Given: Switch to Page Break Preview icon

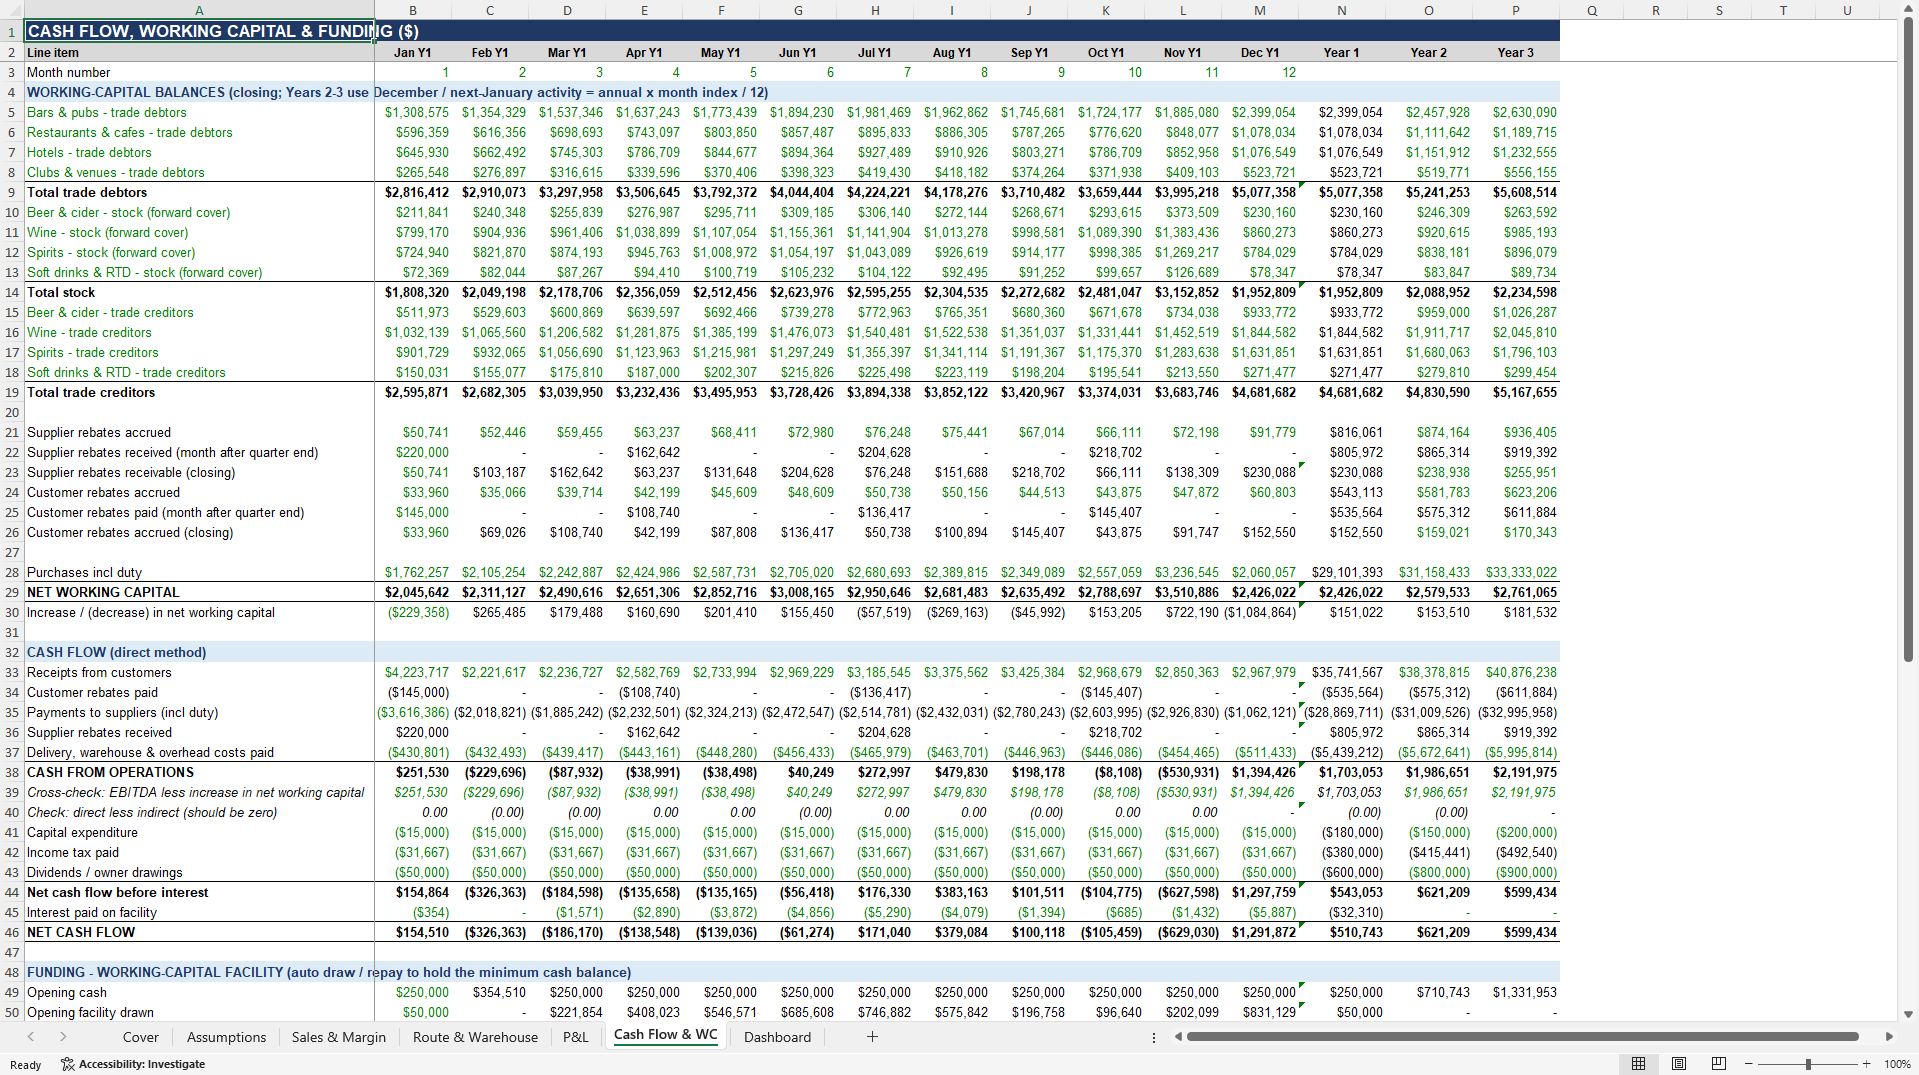Looking at the screenshot, I should 1719,1064.
